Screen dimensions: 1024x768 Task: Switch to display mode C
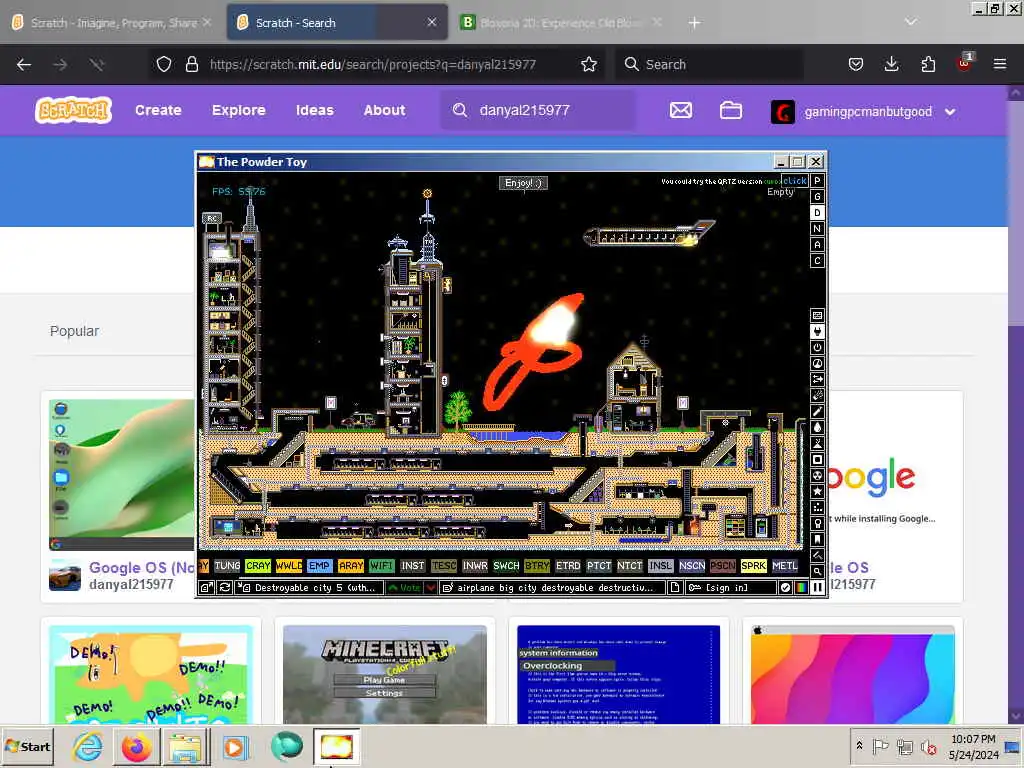pos(817,261)
